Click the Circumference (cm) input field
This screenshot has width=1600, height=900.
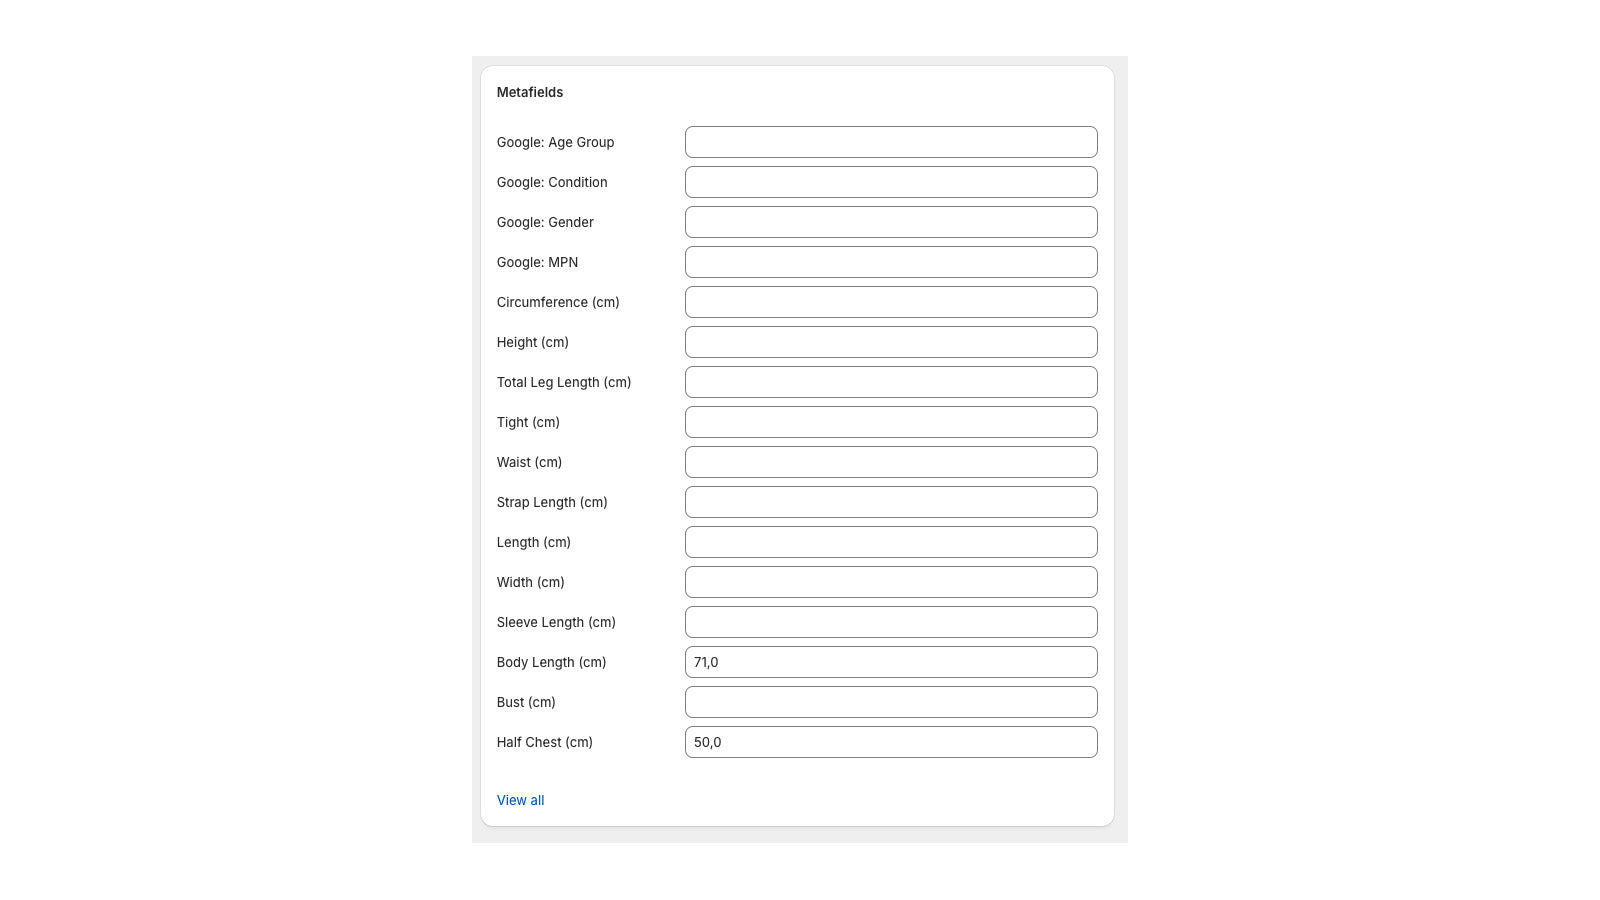(x=890, y=302)
